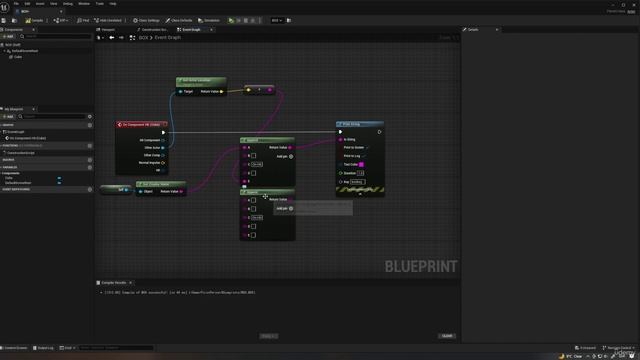Image resolution: width=640 pixels, height=360 pixels.
Task: Click the graph navigate back arrow
Action: [111, 38]
